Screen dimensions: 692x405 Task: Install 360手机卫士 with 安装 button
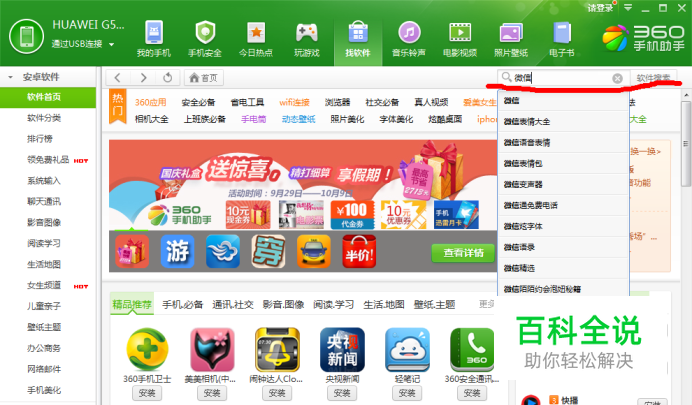[147, 393]
